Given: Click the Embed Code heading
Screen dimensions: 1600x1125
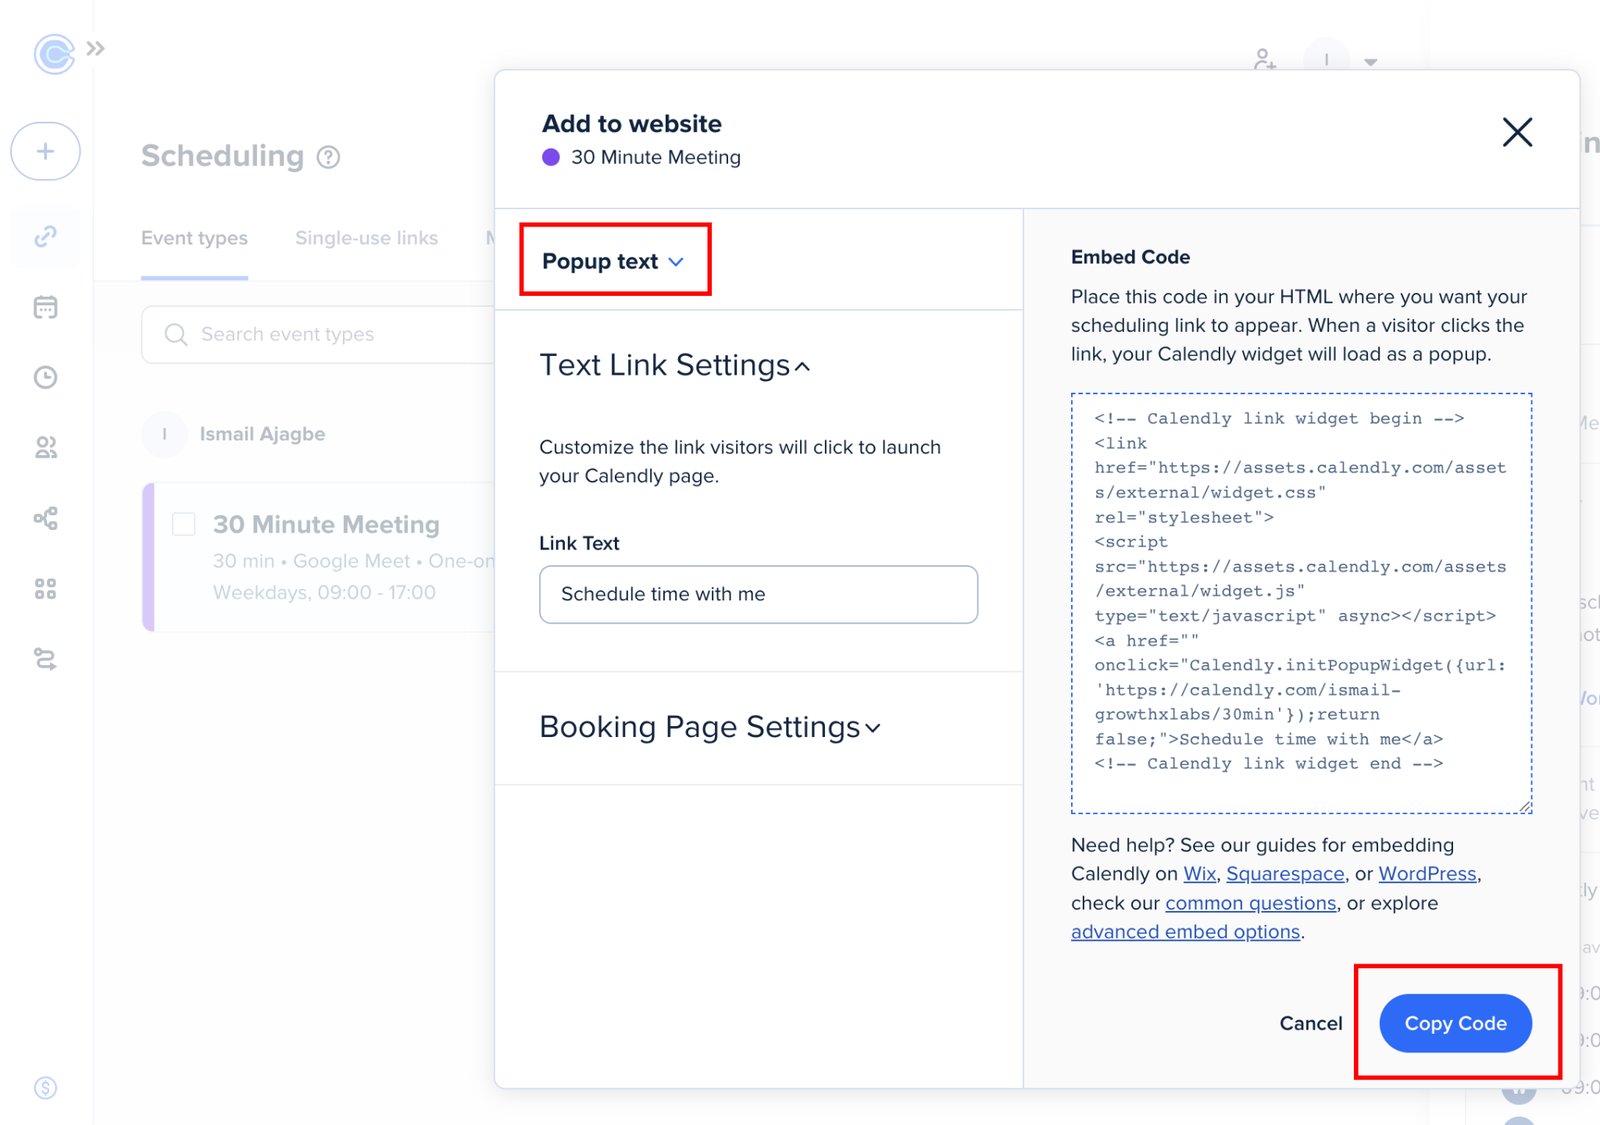Looking at the screenshot, I should (x=1130, y=257).
